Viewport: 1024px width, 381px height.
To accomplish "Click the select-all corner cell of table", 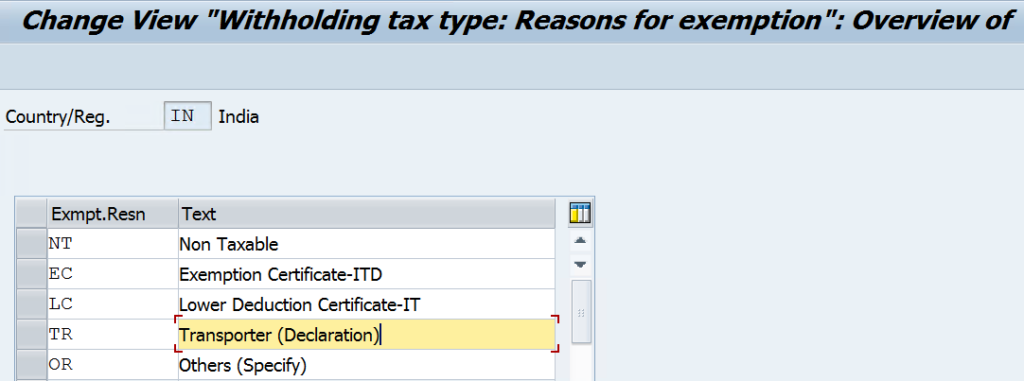I will pos(31,214).
